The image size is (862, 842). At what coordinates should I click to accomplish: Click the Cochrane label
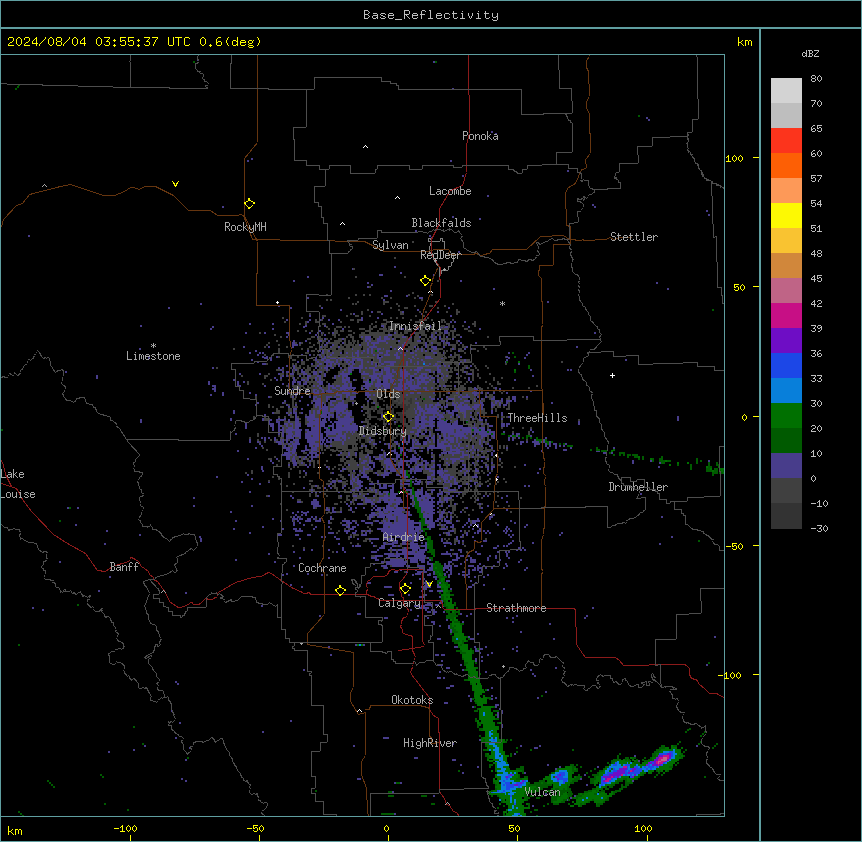tap(322, 568)
